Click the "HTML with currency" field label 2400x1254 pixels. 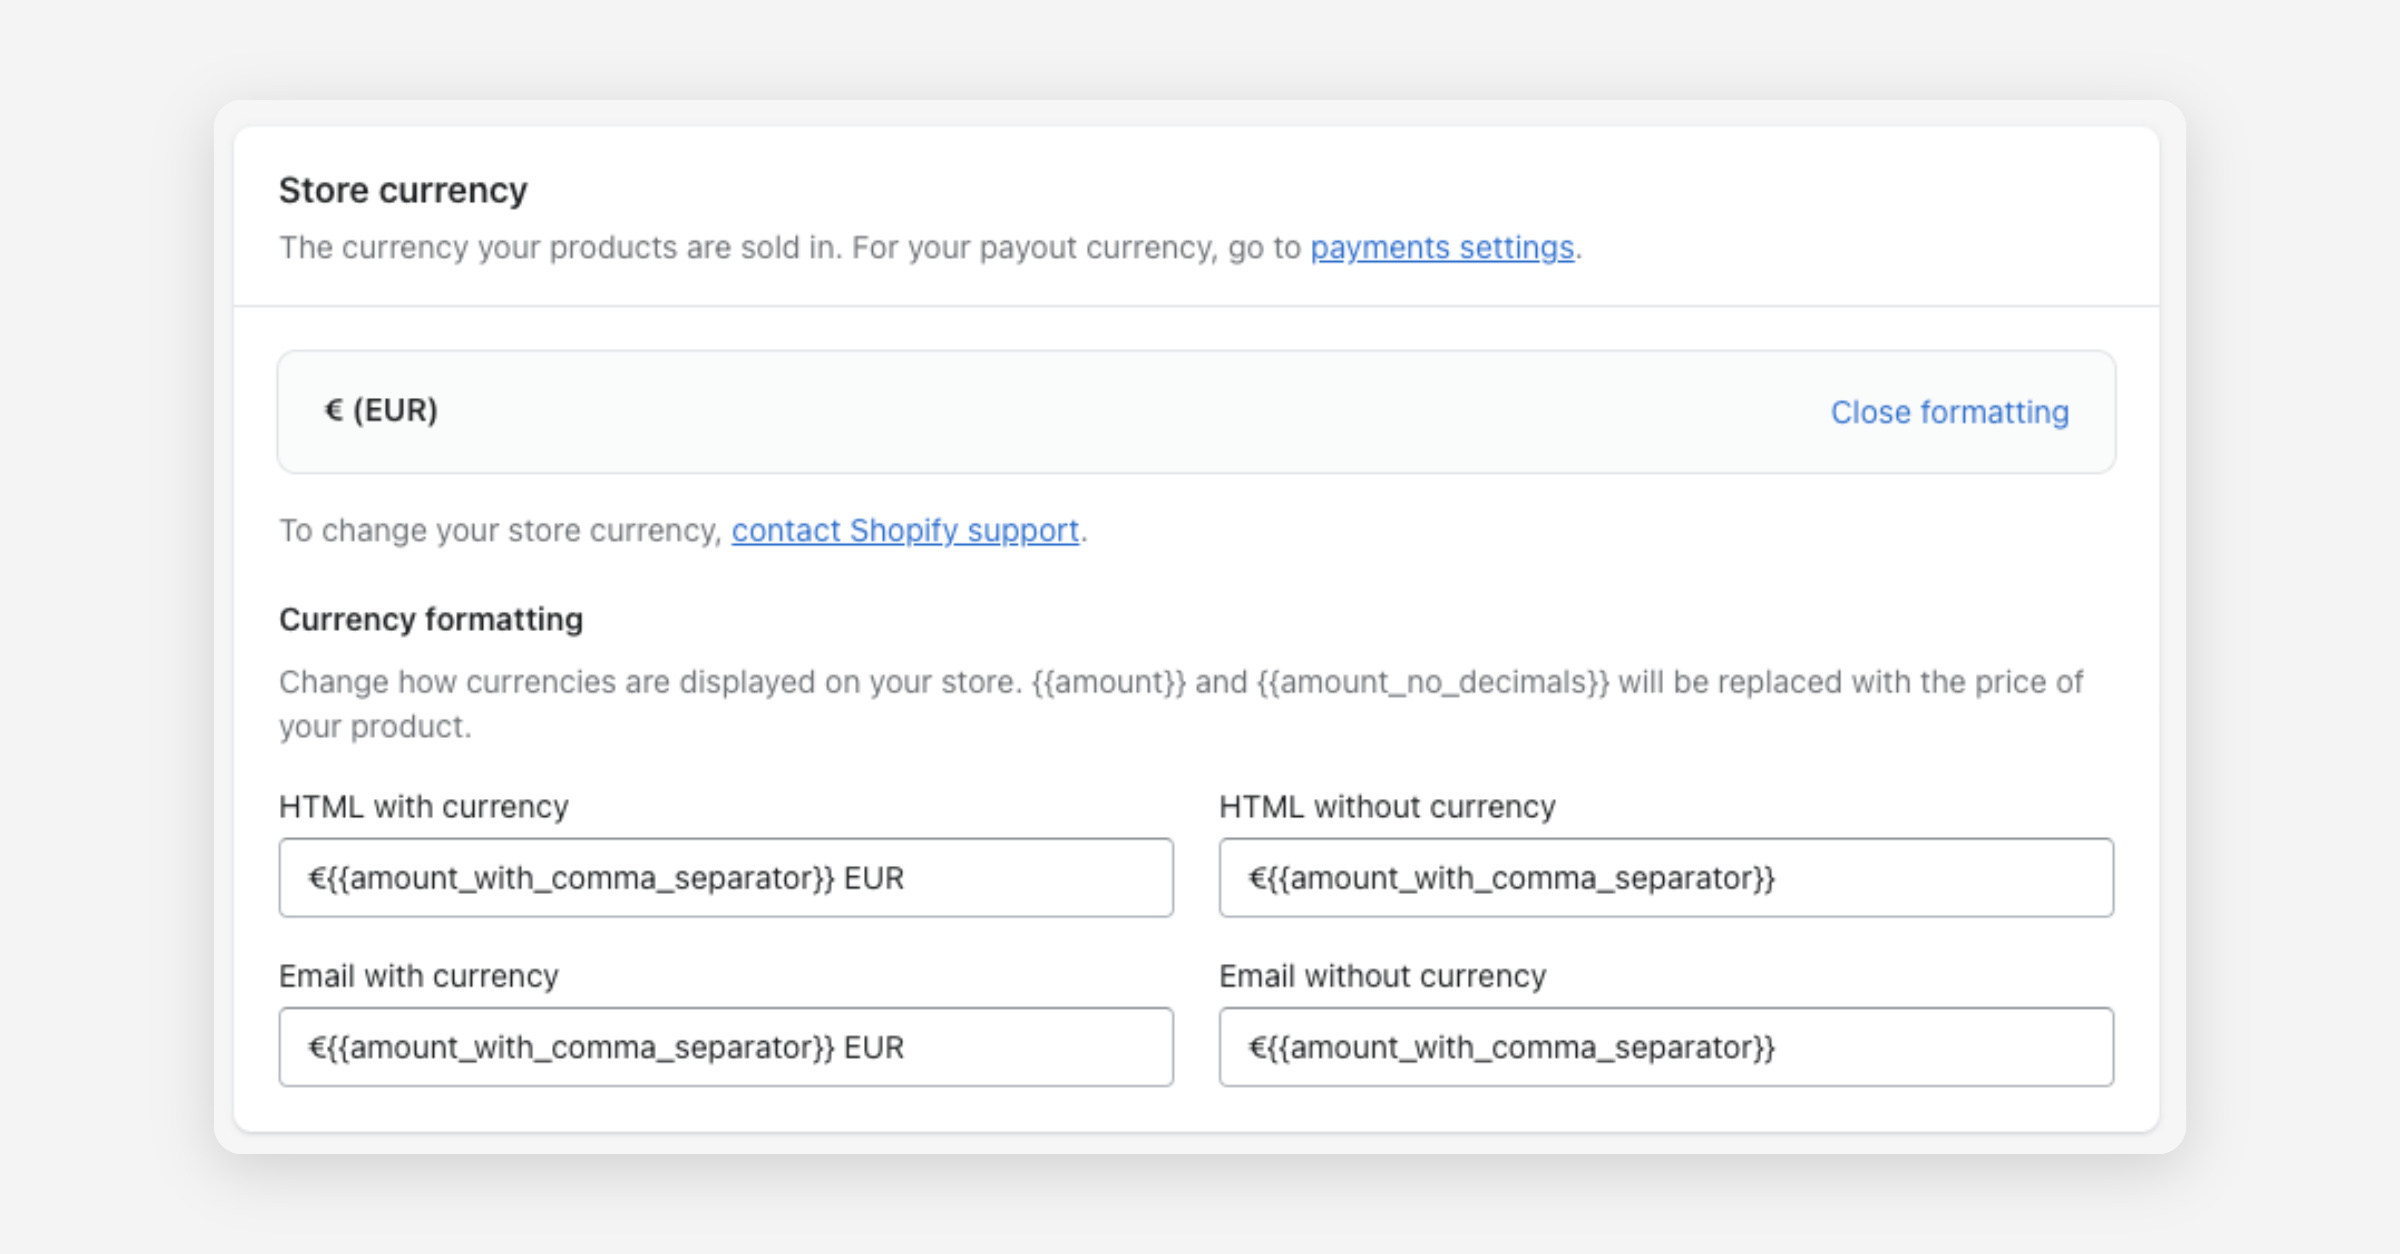423,807
